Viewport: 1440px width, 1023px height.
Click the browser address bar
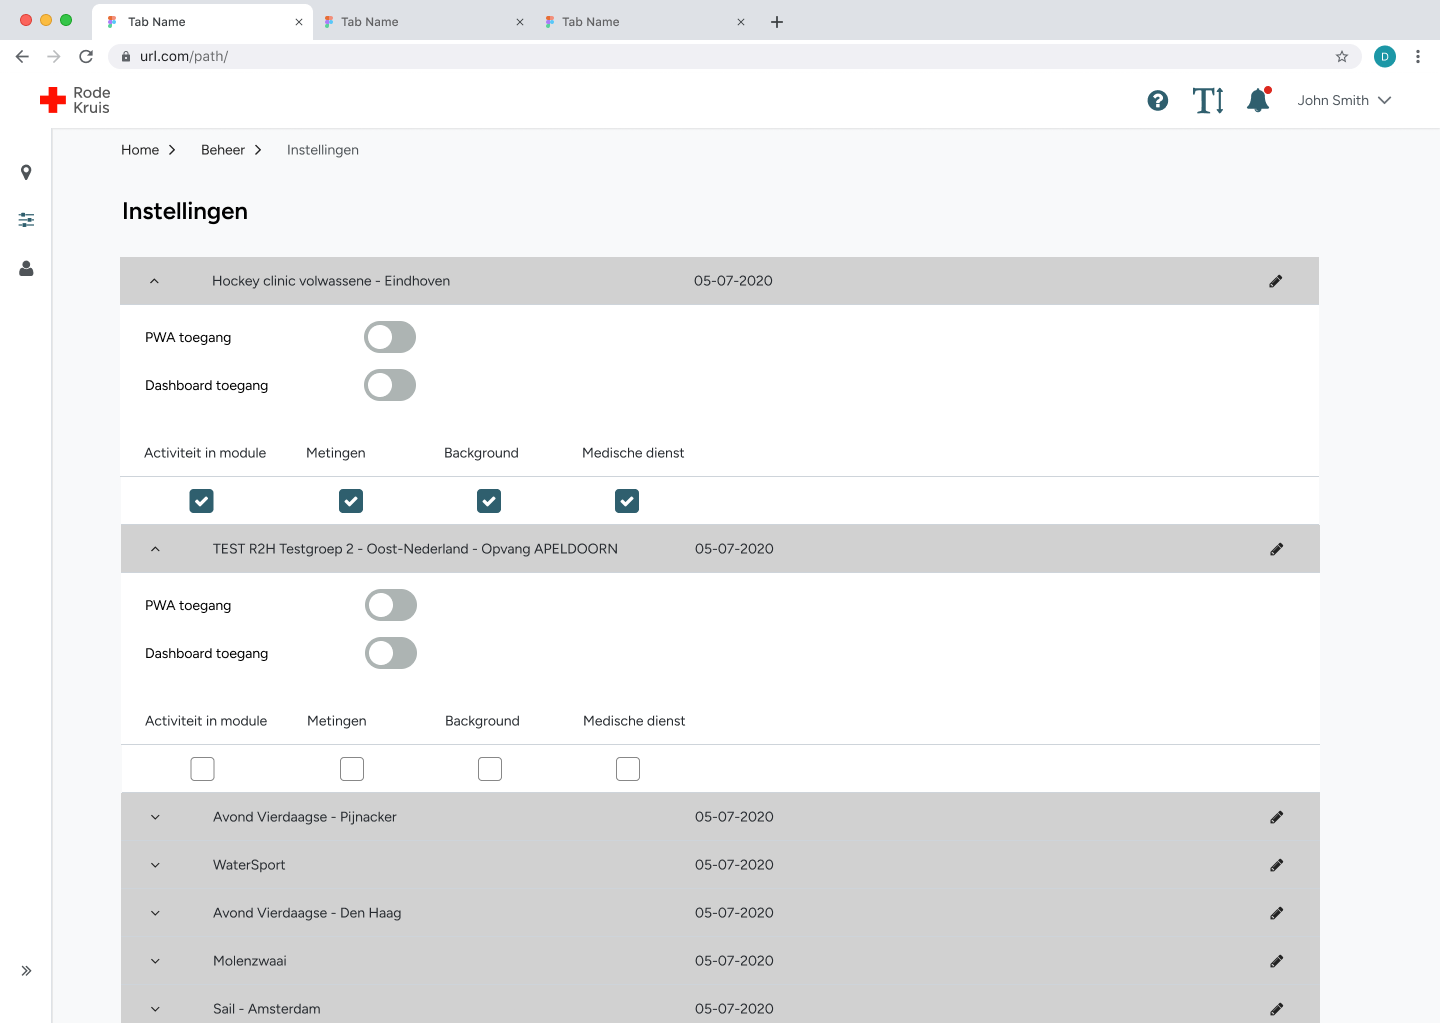point(735,56)
